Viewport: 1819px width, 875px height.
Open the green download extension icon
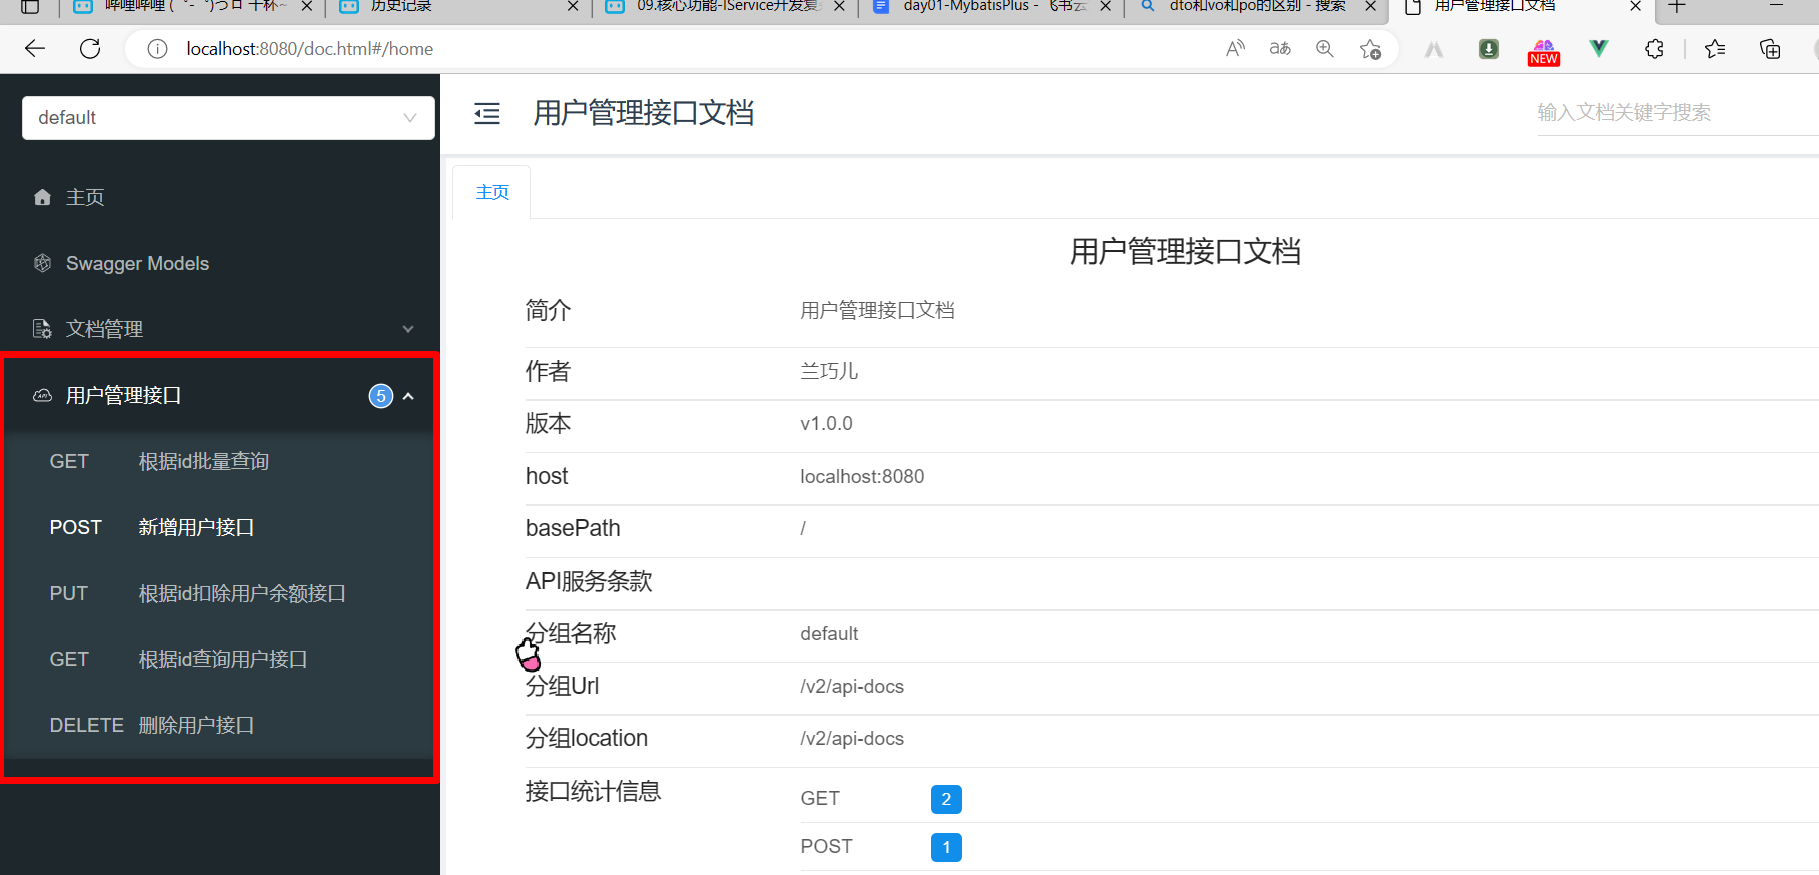[1489, 49]
